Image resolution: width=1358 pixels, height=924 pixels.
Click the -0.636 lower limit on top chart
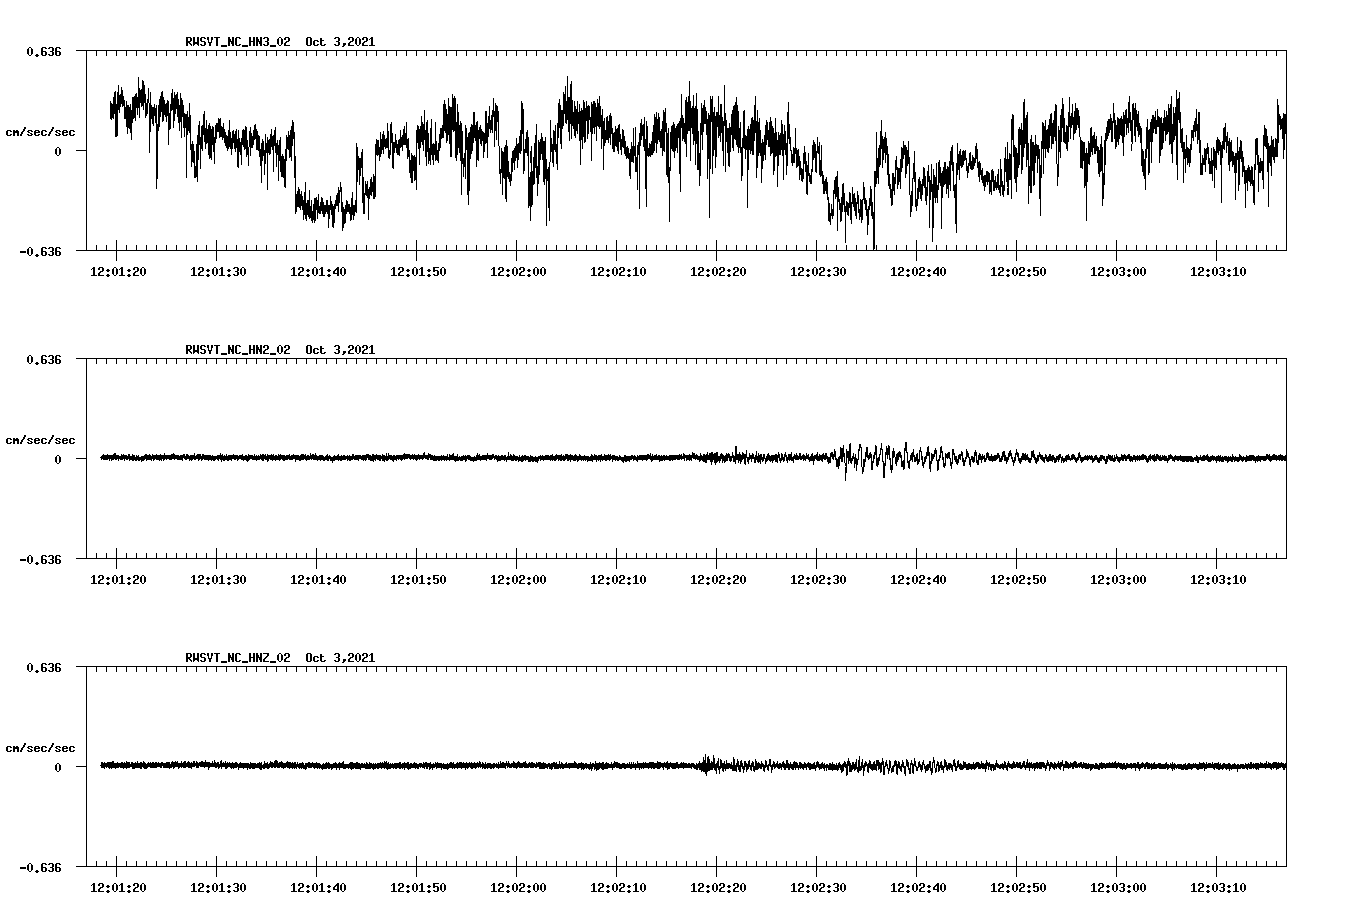click(40, 251)
